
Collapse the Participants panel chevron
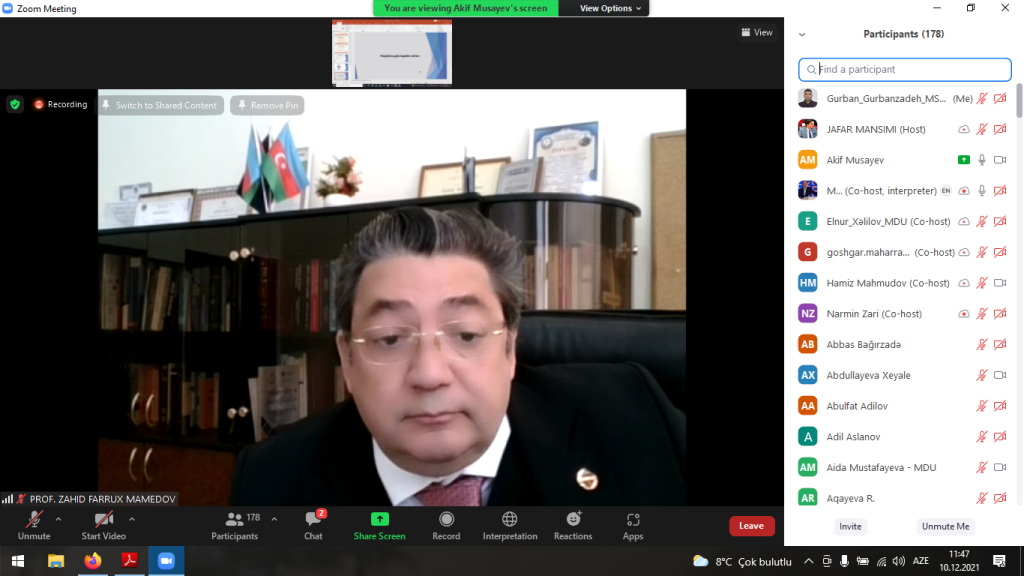click(802, 35)
